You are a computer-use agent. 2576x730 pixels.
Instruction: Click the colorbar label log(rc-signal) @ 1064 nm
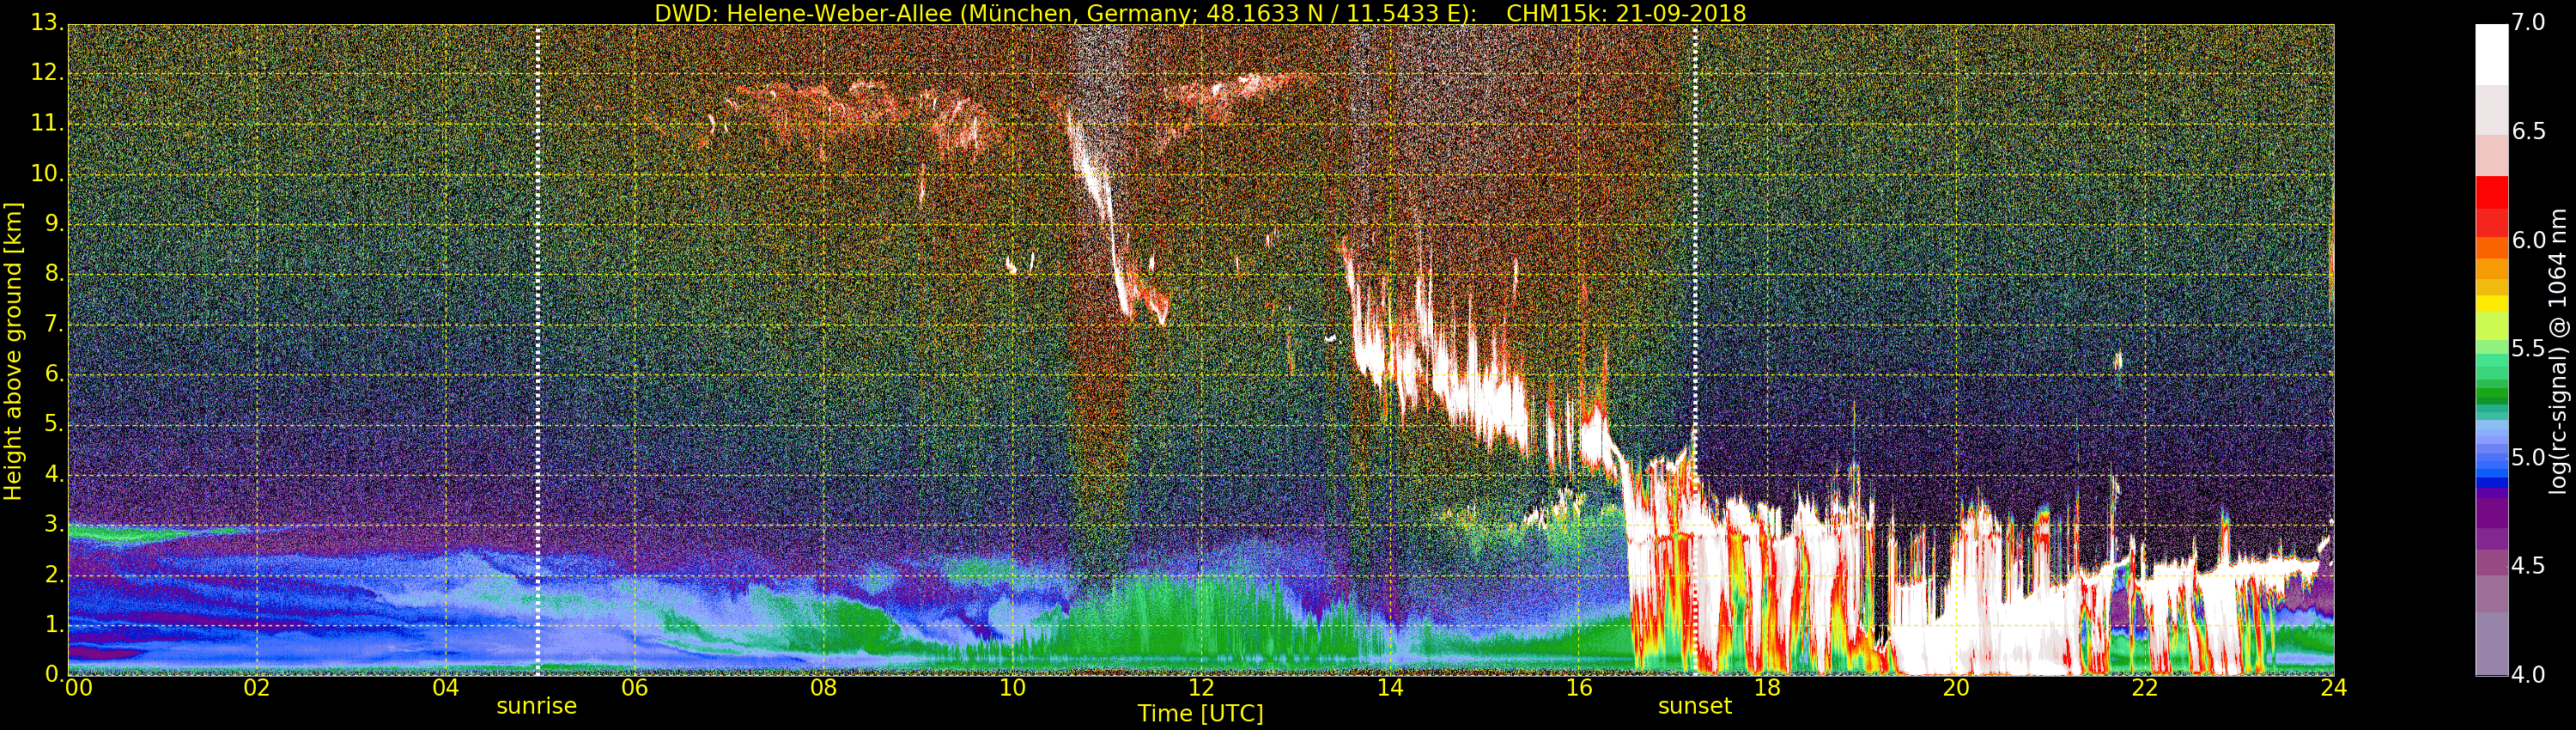[x=2559, y=351]
